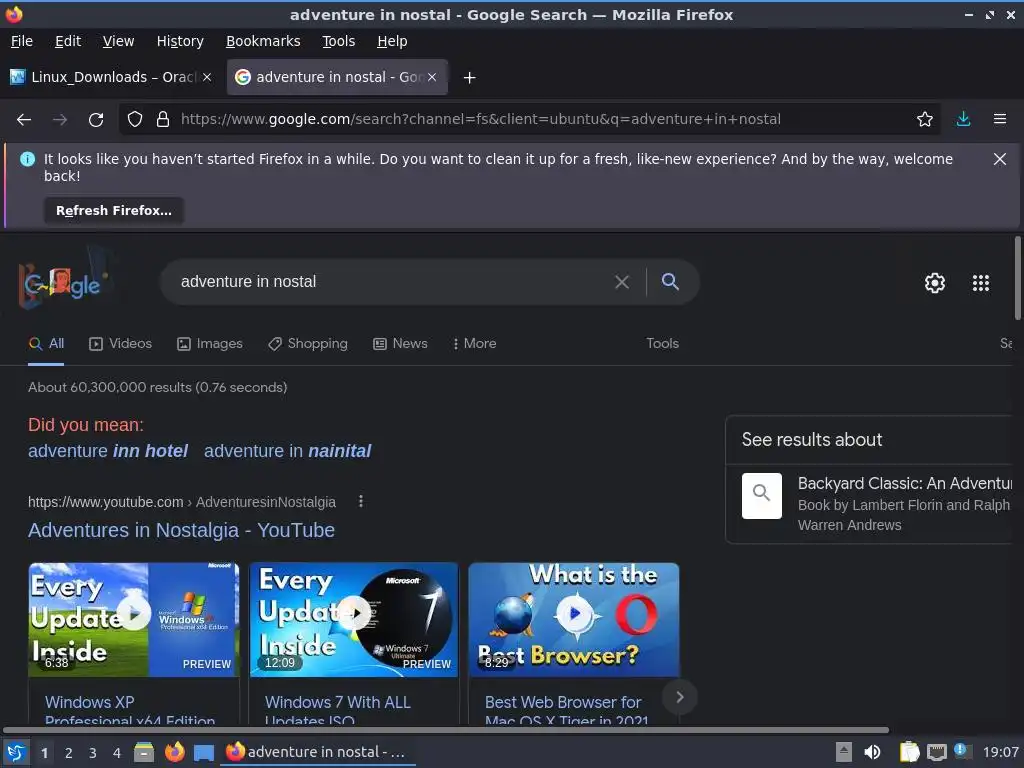Launch Firefox from taskbar quick launch
This screenshot has width=1024, height=768.
[x=174, y=752]
